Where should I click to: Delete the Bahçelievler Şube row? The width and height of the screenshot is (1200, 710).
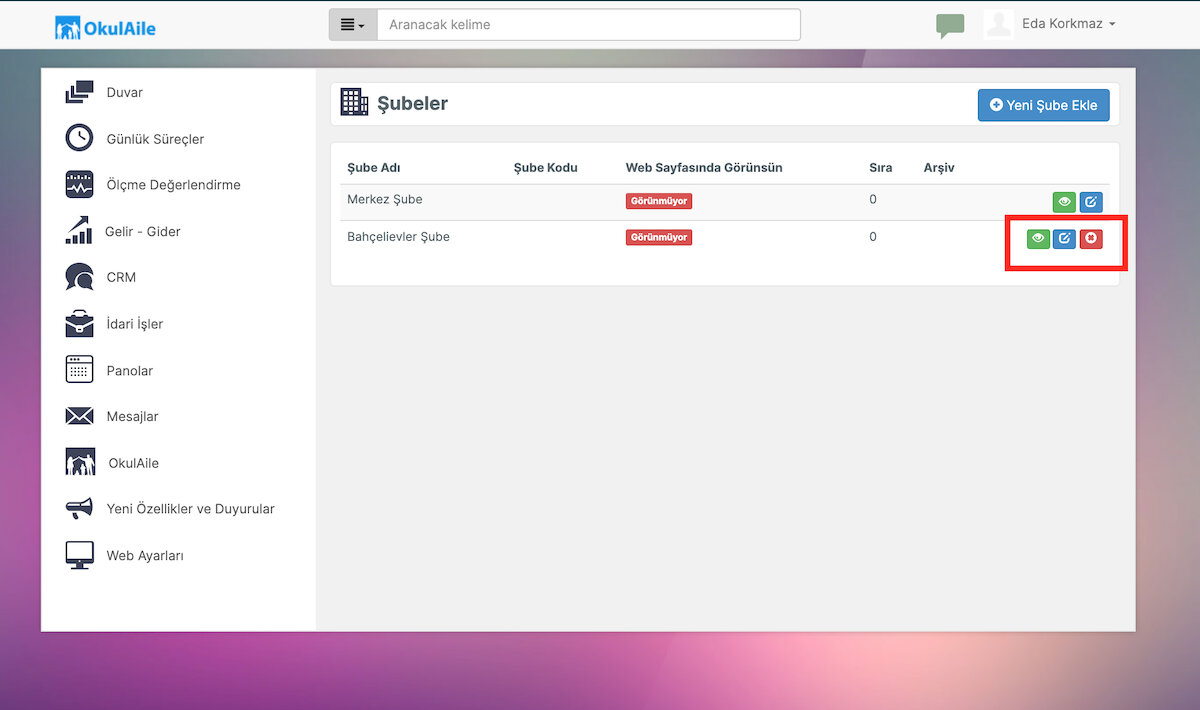click(x=1091, y=239)
